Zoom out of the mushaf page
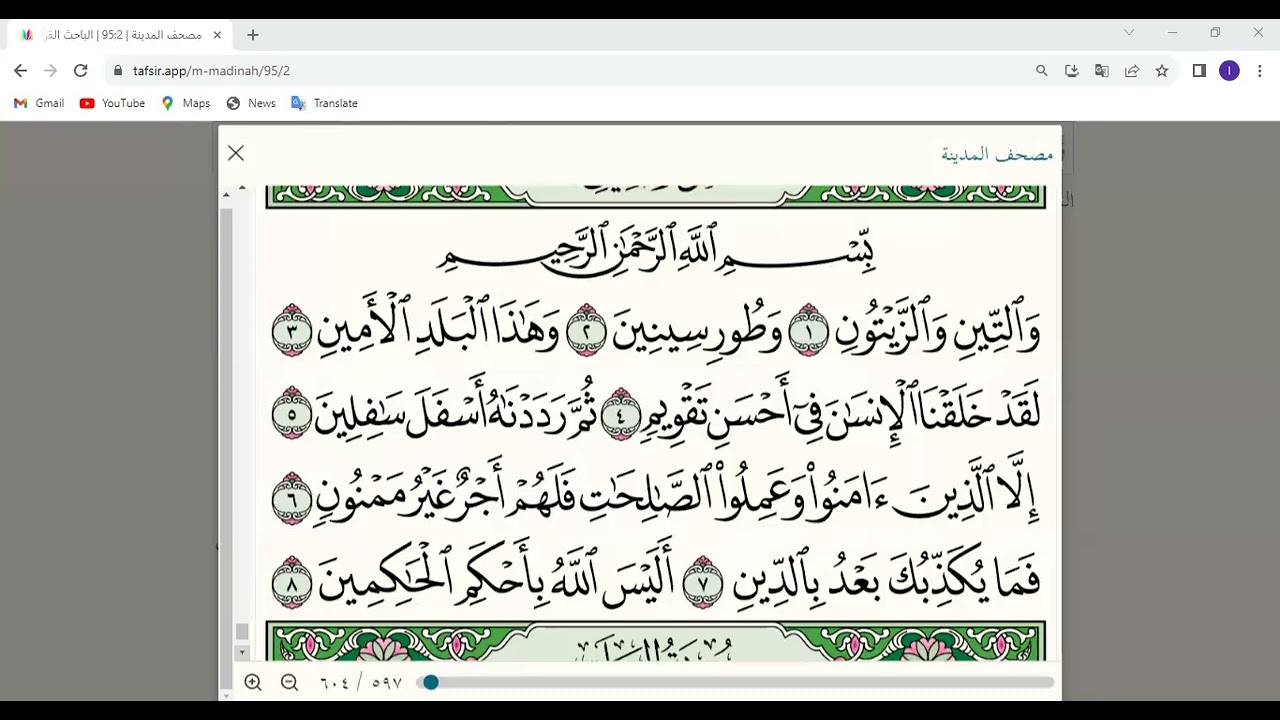The height and width of the screenshot is (720, 1280). point(290,682)
